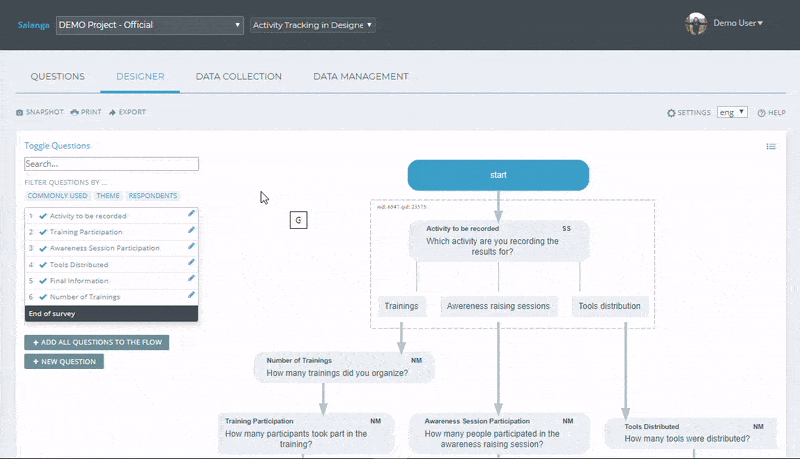Image resolution: width=800 pixels, height=459 pixels.
Task: Click the Toggle Questions link
Action: pyautogui.click(x=57, y=146)
